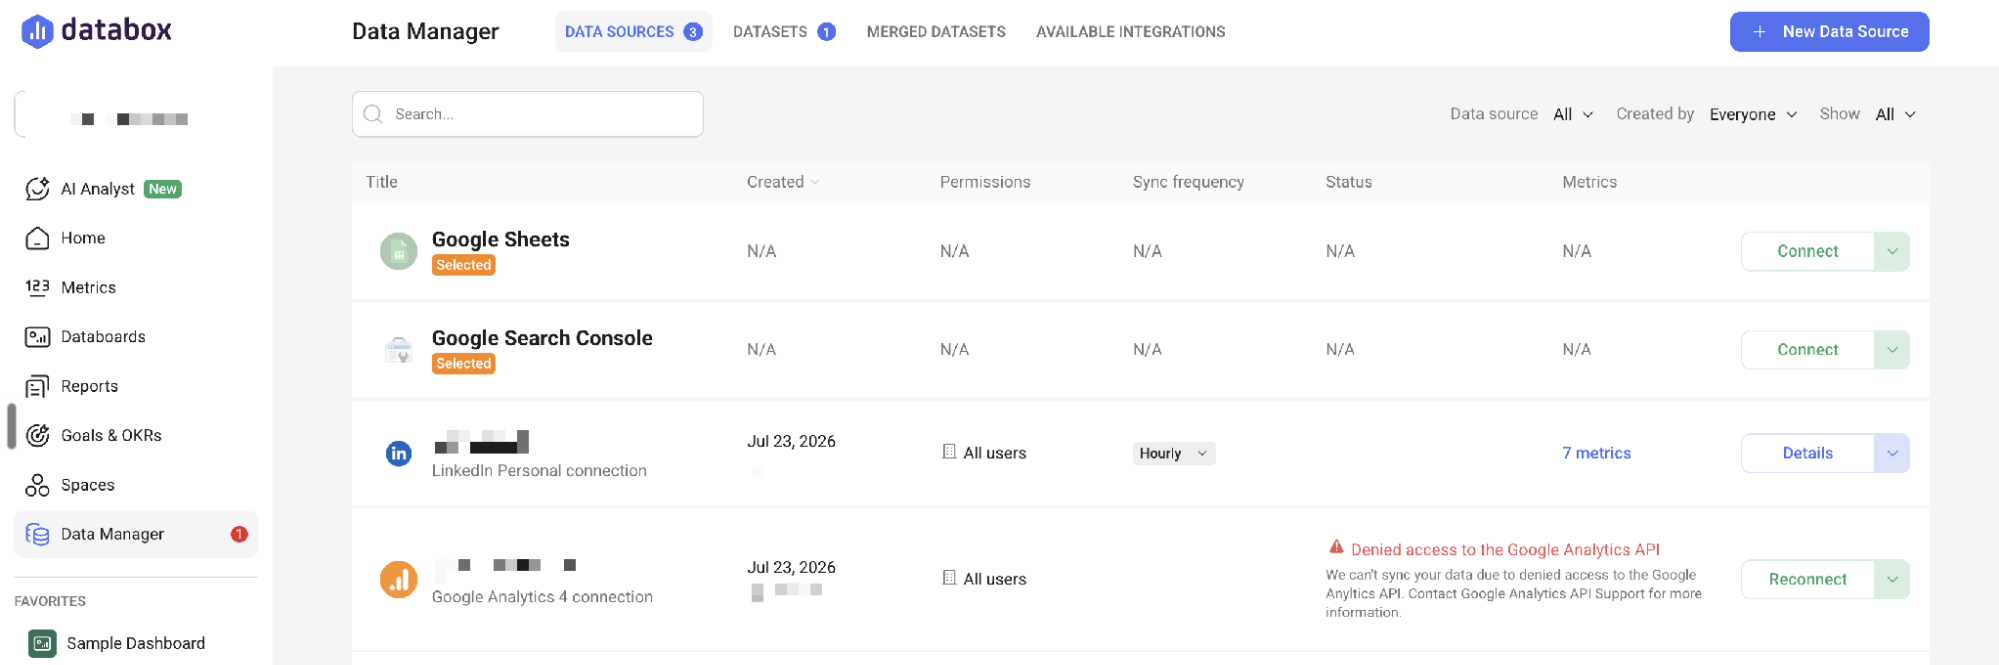Click the Databoards sidebar icon
1999x665 pixels.
click(x=37, y=337)
